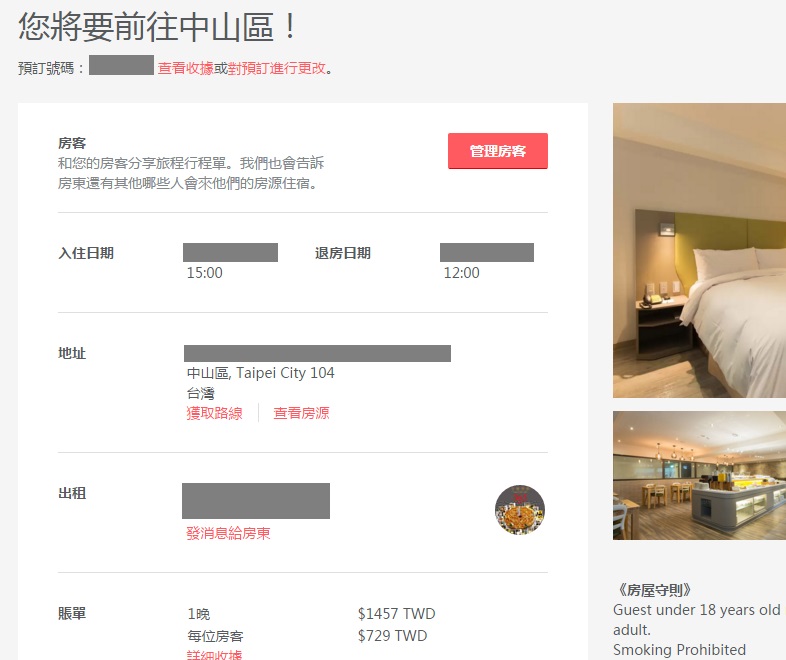Screen dimensions: 786x660
Task: Open 獲取路線 directions link
Action: 215,413
